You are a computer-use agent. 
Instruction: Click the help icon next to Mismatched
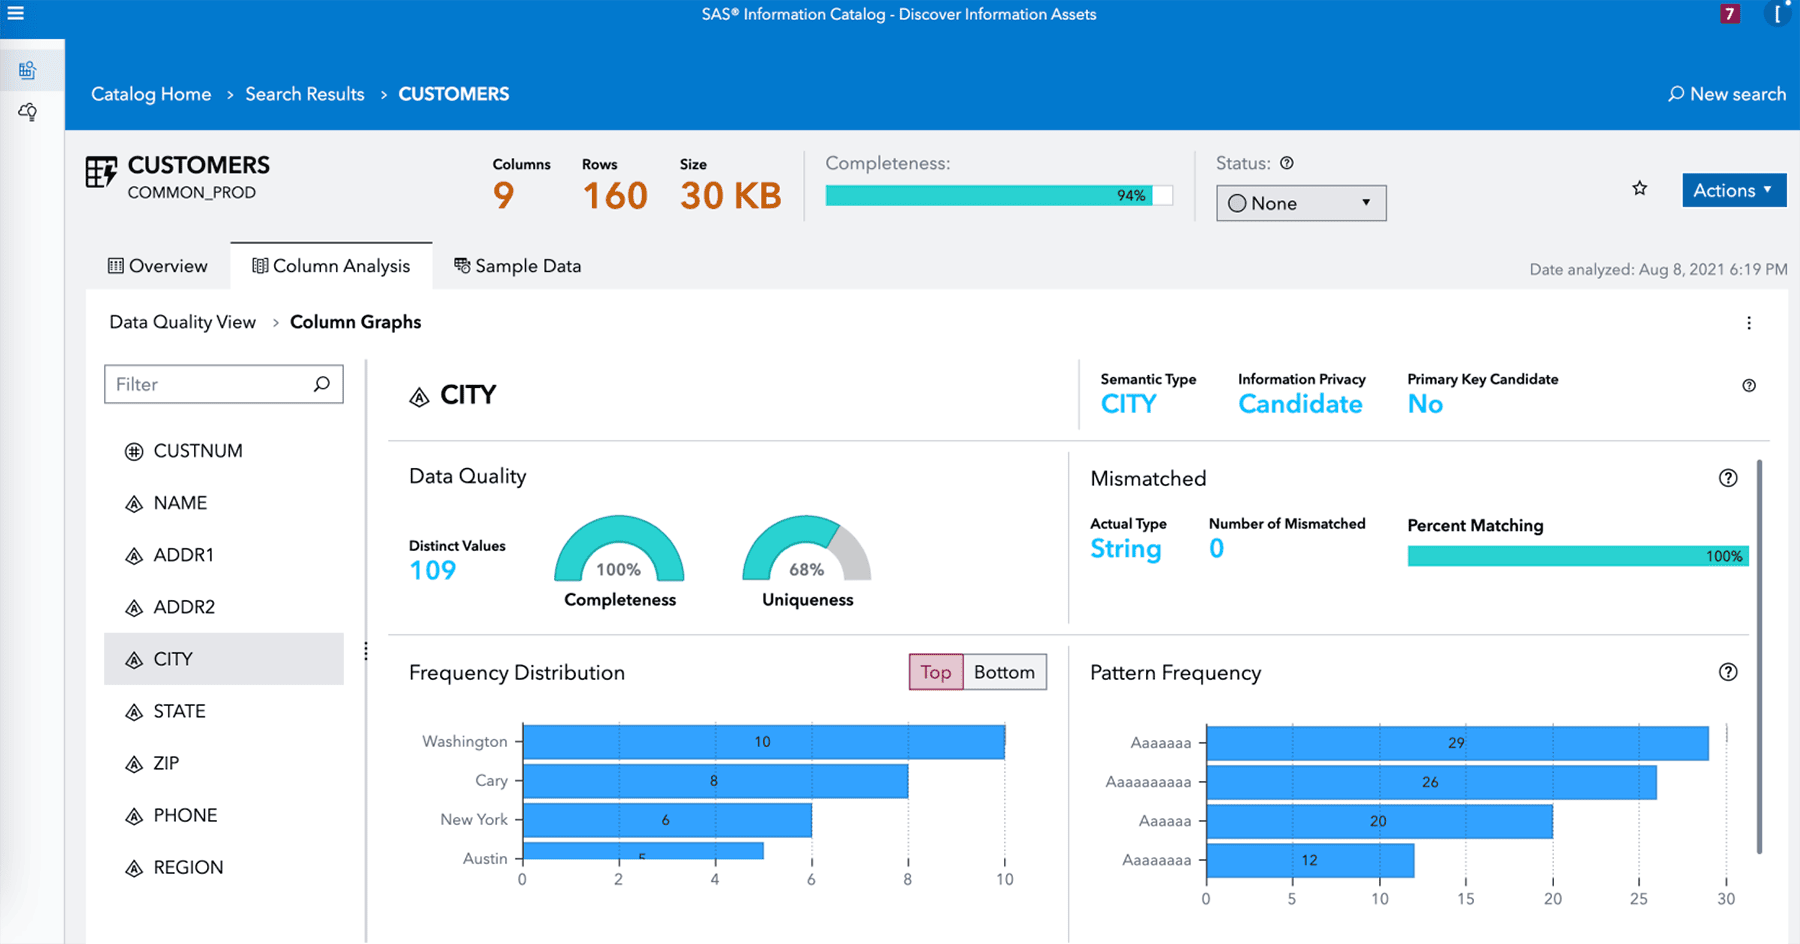(x=1729, y=478)
